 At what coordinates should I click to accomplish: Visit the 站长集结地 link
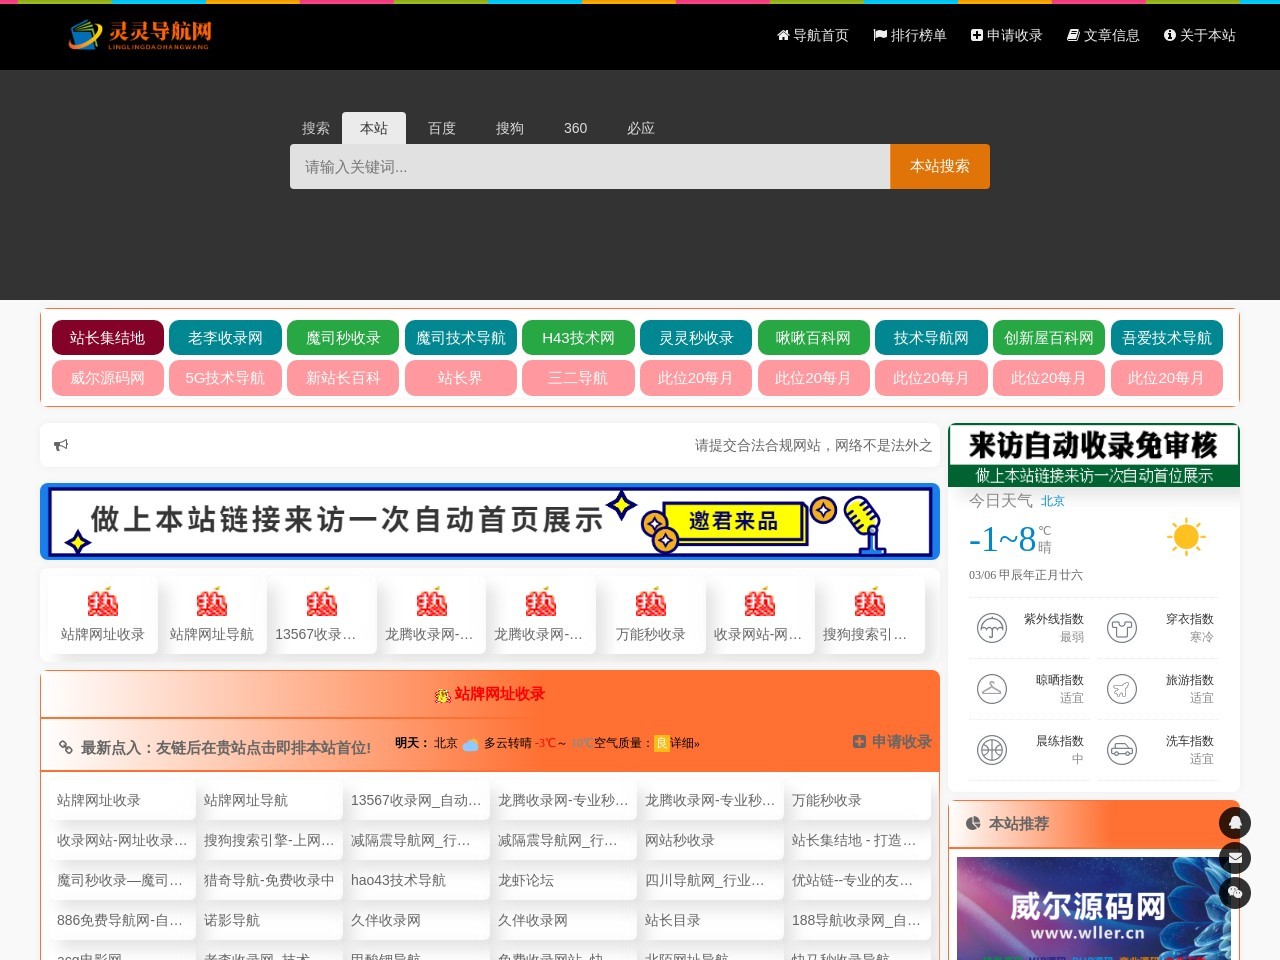(107, 337)
